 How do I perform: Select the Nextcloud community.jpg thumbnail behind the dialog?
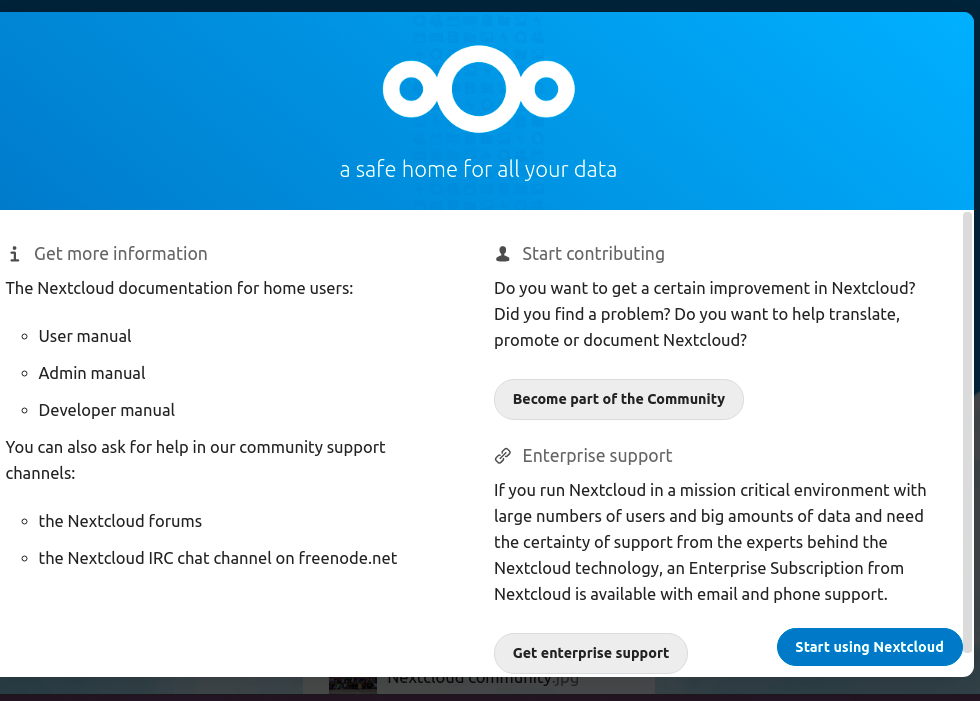click(x=353, y=684)
